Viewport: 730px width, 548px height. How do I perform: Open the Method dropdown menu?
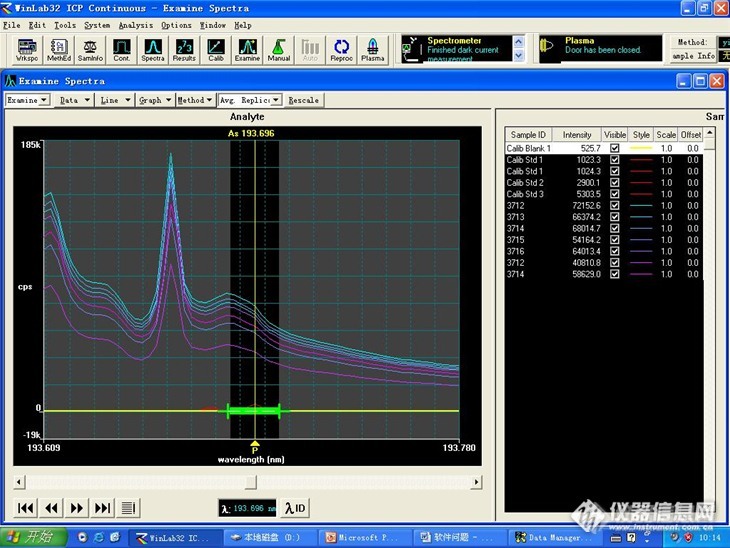(195, 100)
